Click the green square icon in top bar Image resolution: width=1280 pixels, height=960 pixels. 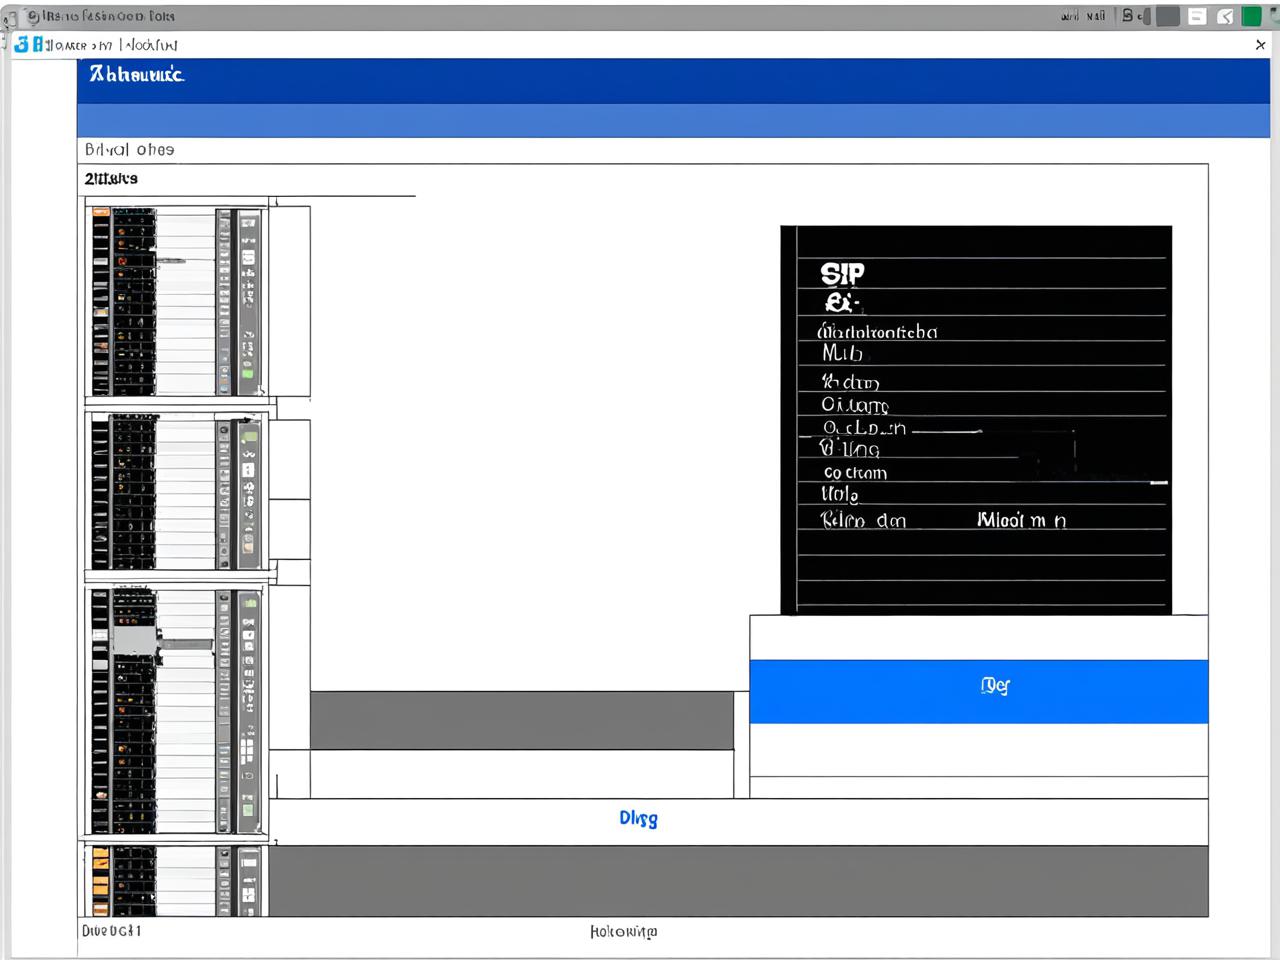(x=1251, y=16)
